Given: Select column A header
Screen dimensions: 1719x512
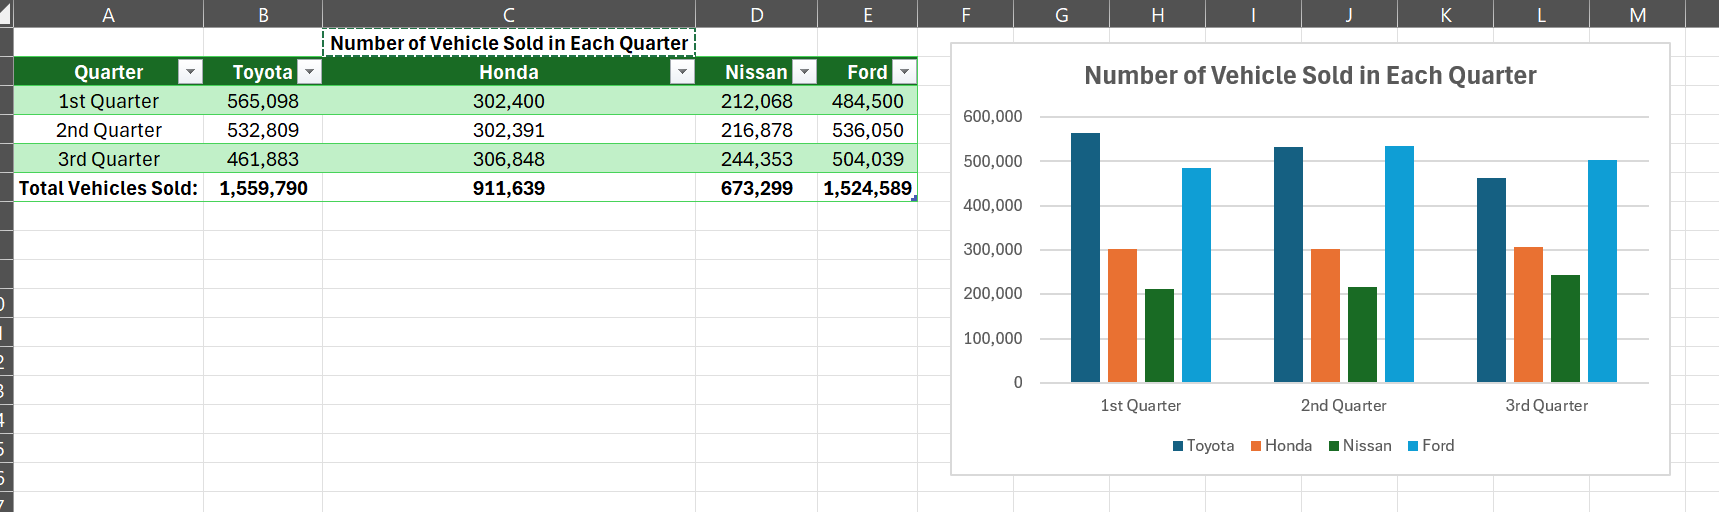Looking at the screenshot, I should pos(109,14).
